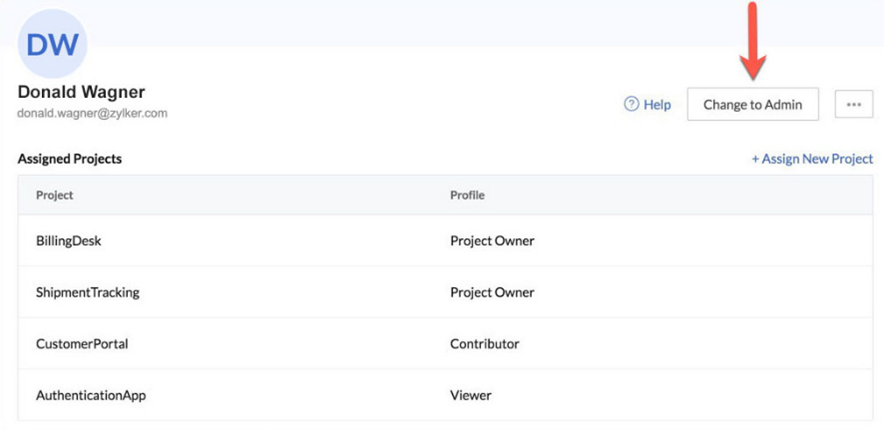Click the Profile column header
This screenshot has height=429, width=884.
(x=467, y=195)
